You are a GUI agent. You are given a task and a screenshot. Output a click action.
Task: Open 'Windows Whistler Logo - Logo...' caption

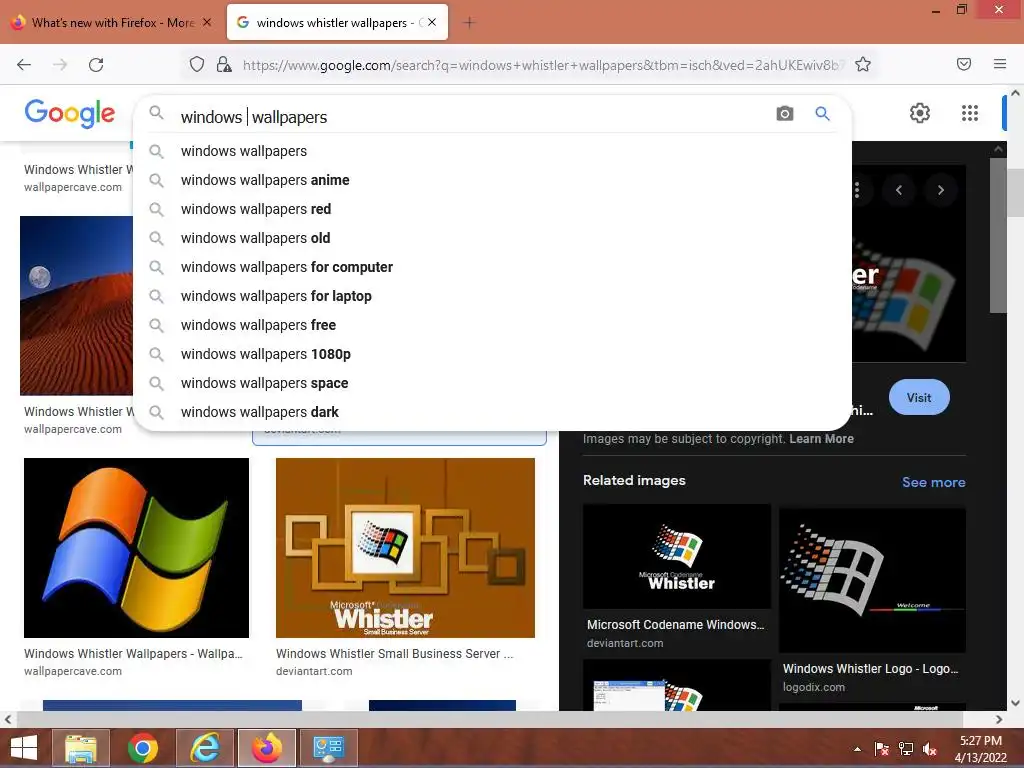pos(871,669)
